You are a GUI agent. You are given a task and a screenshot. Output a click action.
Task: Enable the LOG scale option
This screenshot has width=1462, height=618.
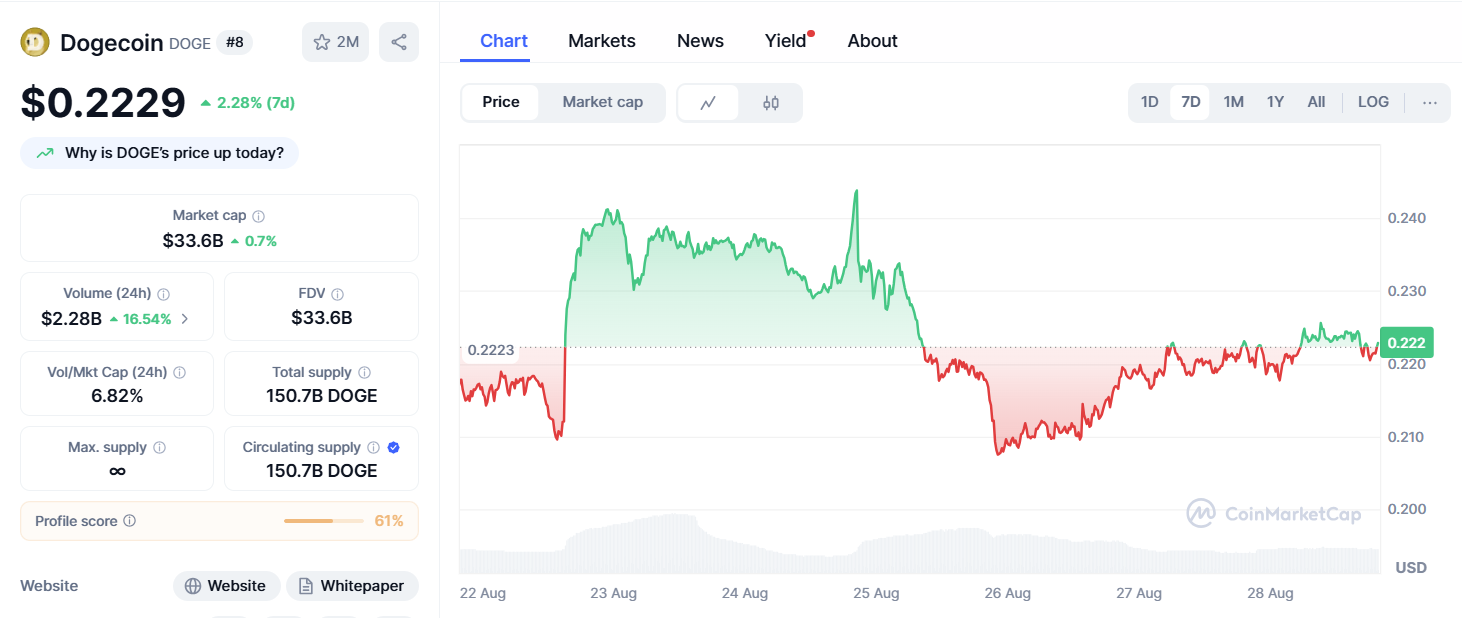coord(1372,101)
